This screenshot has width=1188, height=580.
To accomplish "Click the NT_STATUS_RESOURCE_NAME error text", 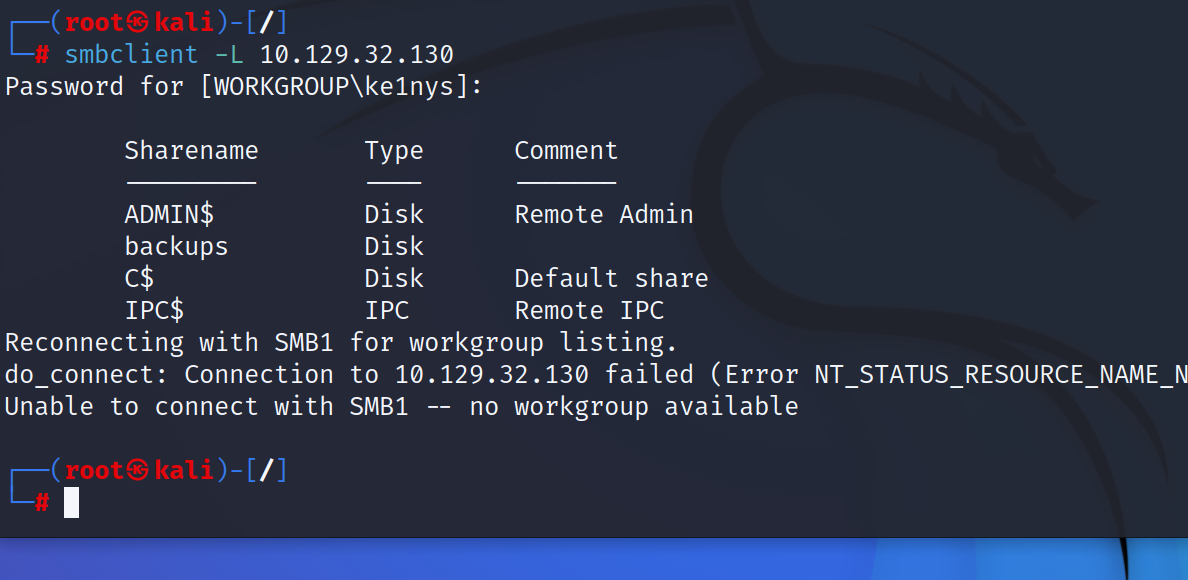I will point(1001,374).
